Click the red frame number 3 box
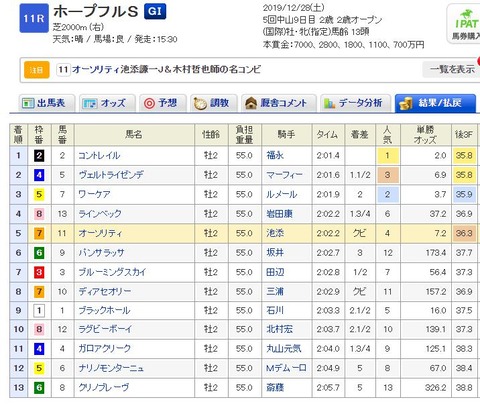480x410 pixels. click(39, 272)
